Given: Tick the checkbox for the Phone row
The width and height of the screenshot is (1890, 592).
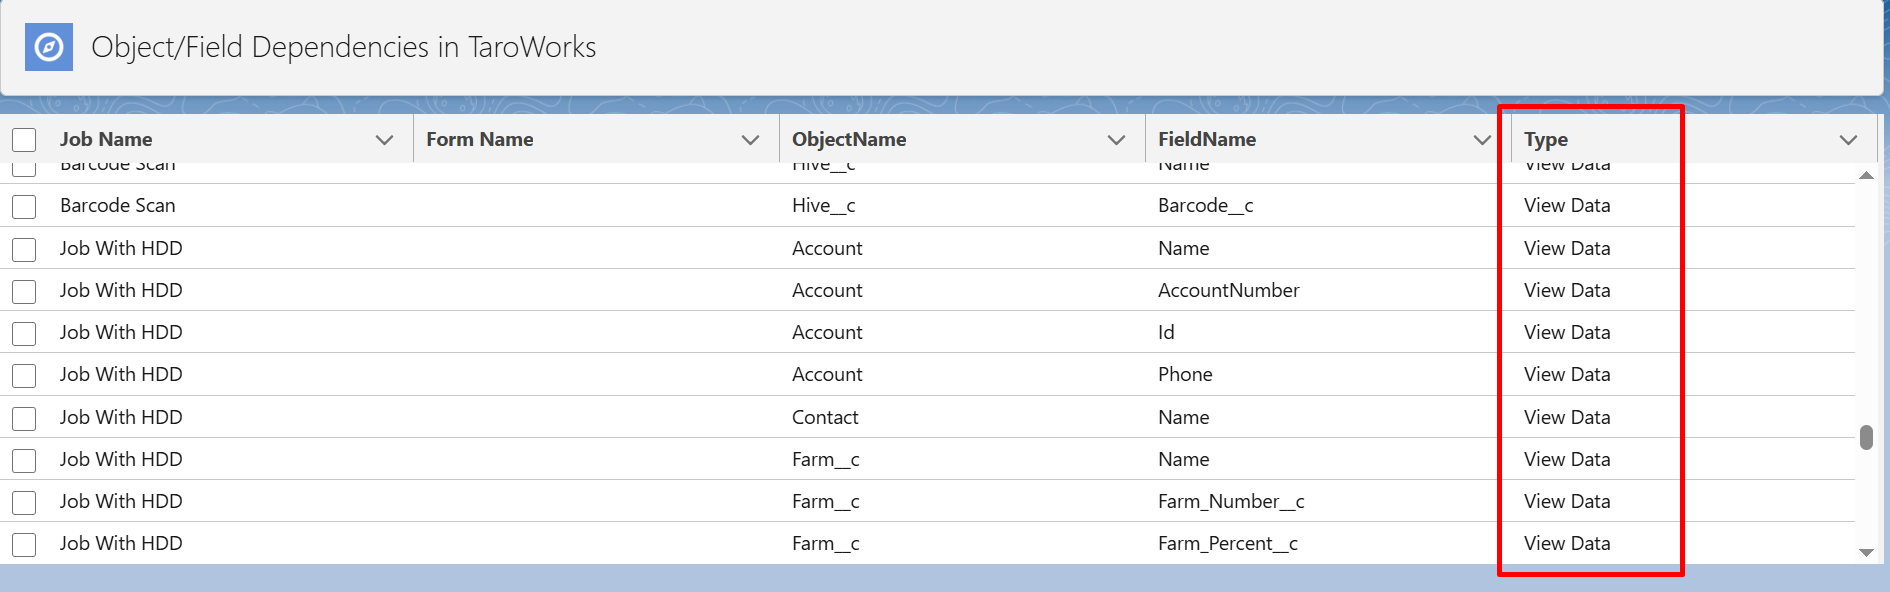Looking at the screenshot, I should [x=24, y=376].
